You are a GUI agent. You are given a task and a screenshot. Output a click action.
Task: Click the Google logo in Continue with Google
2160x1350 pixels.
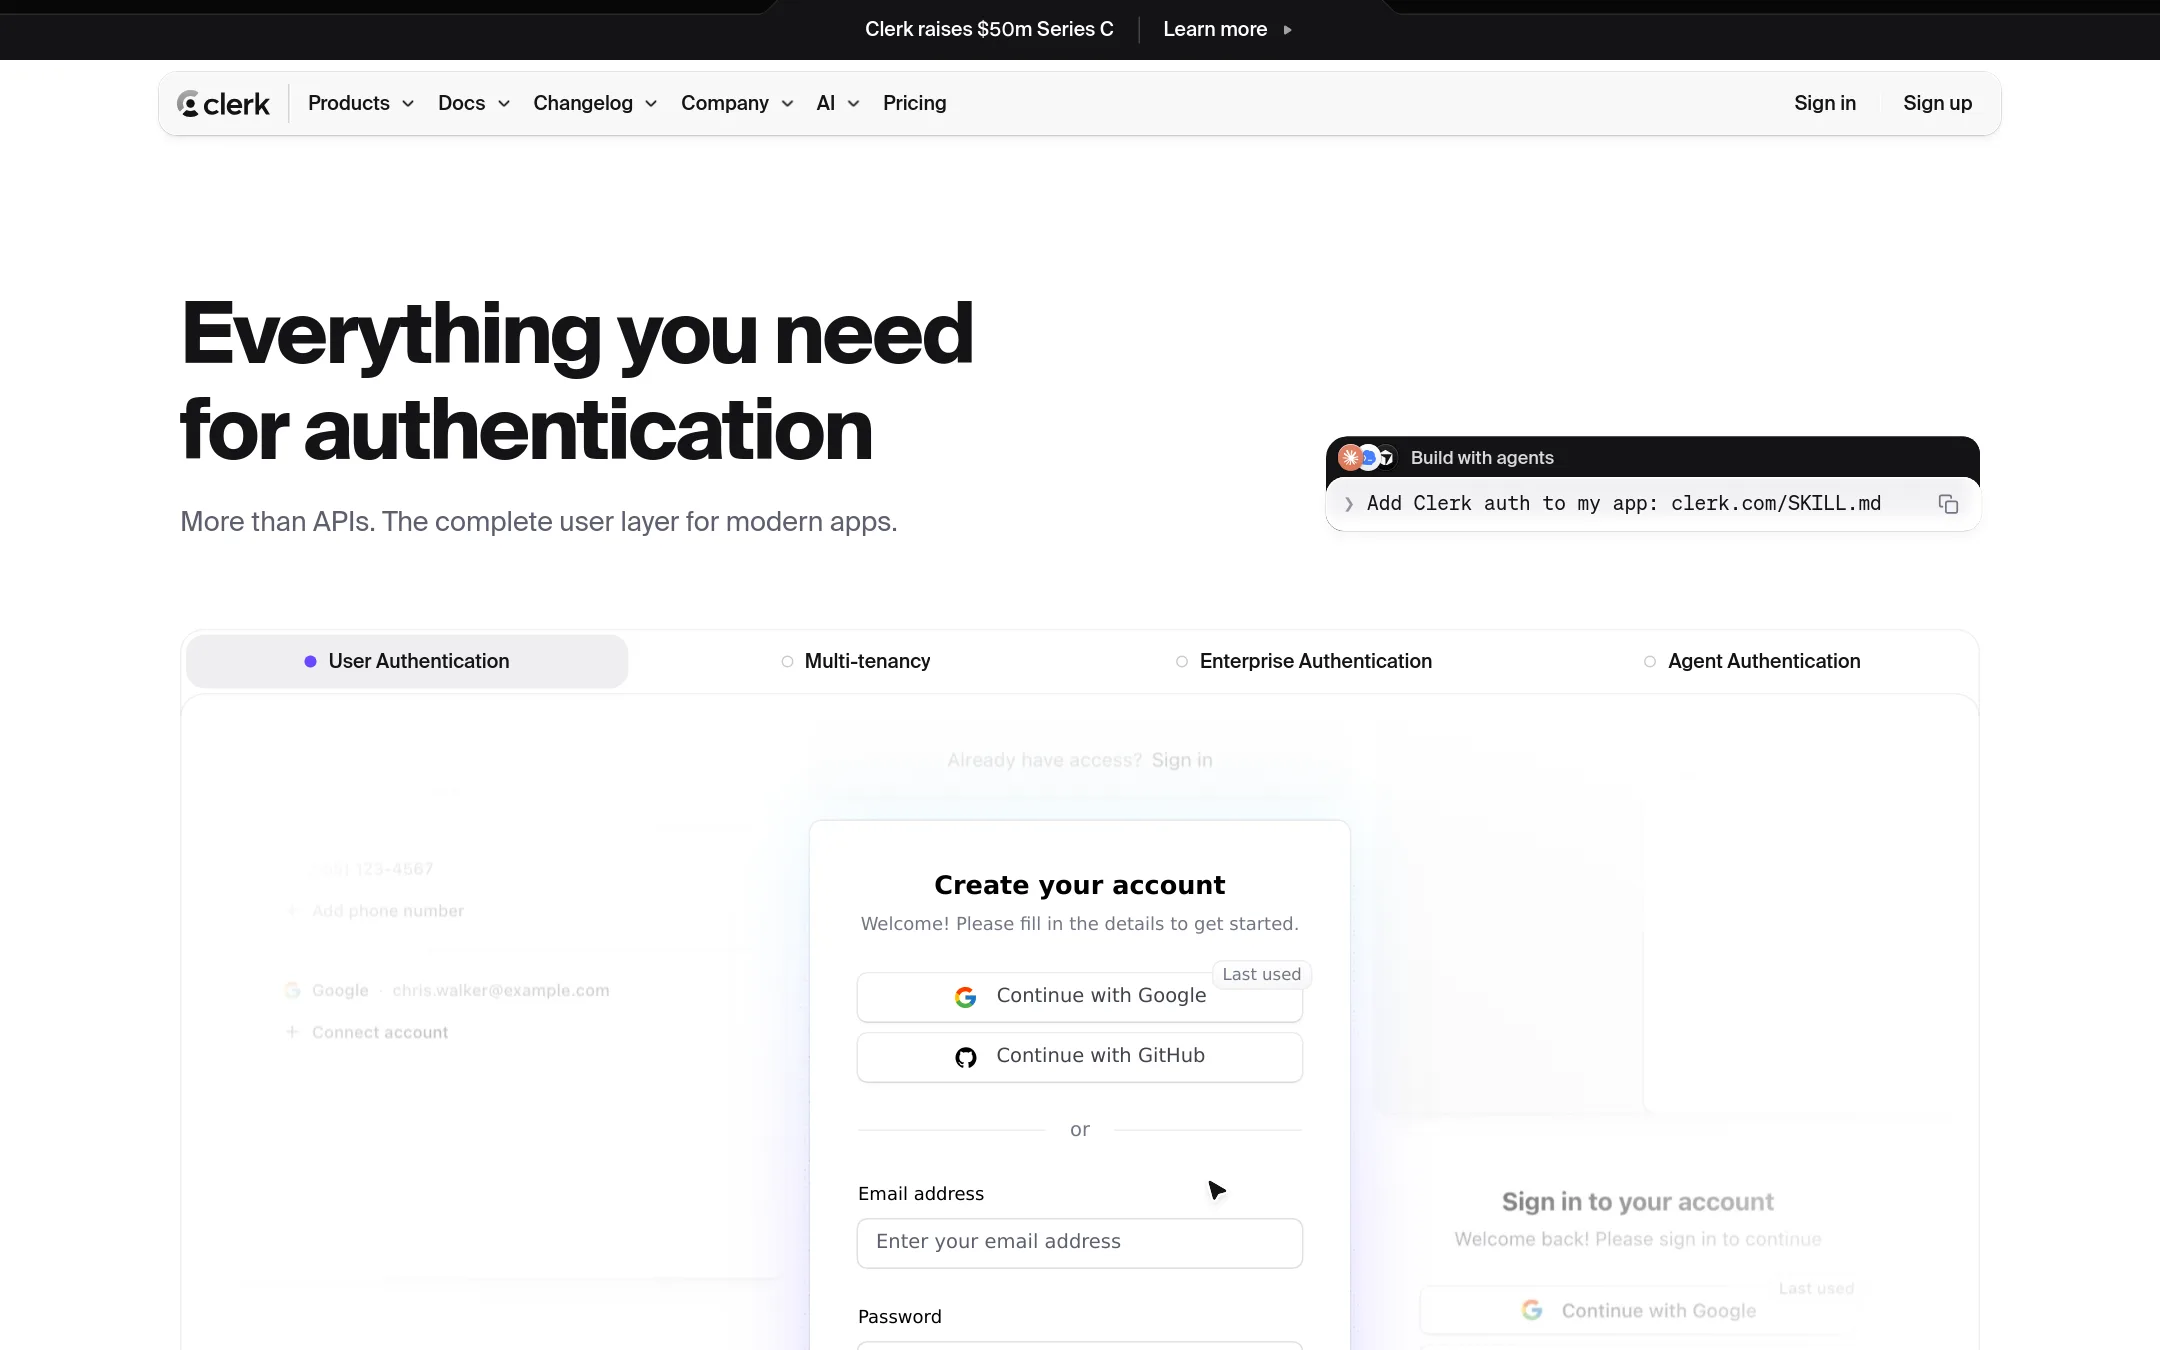click(965, 997)
